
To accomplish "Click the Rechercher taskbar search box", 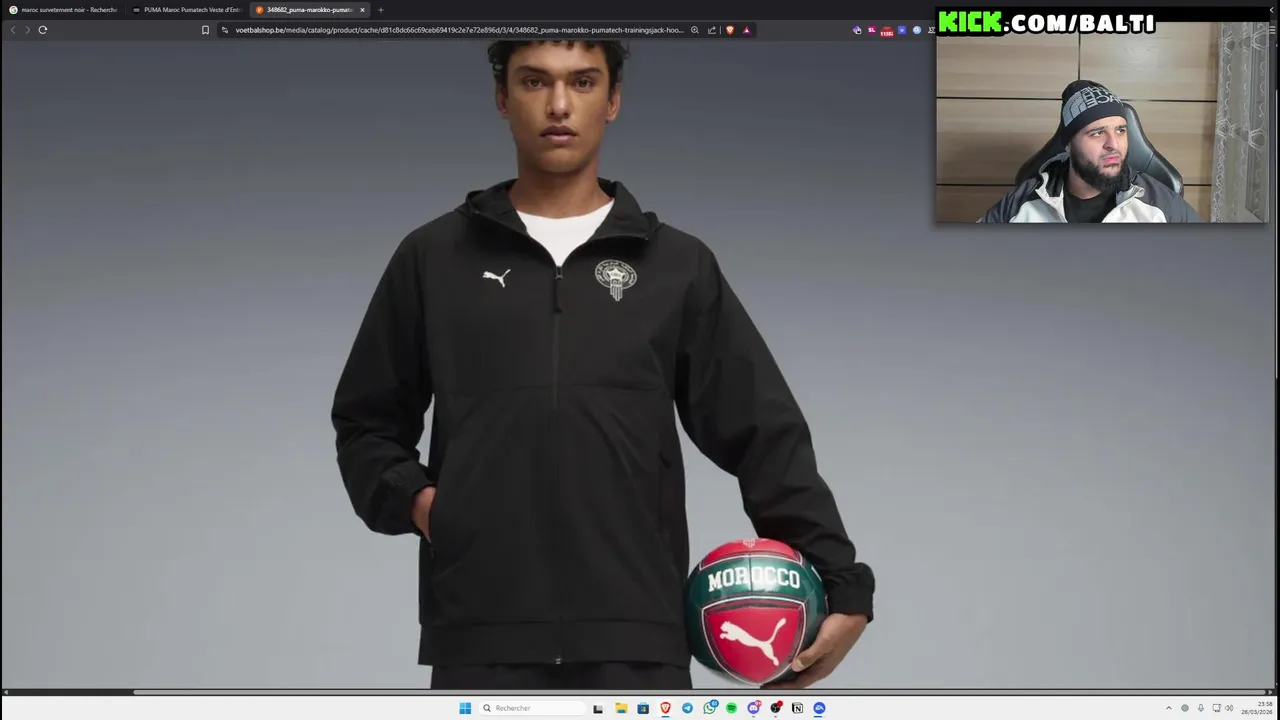I will pos(532,708).
